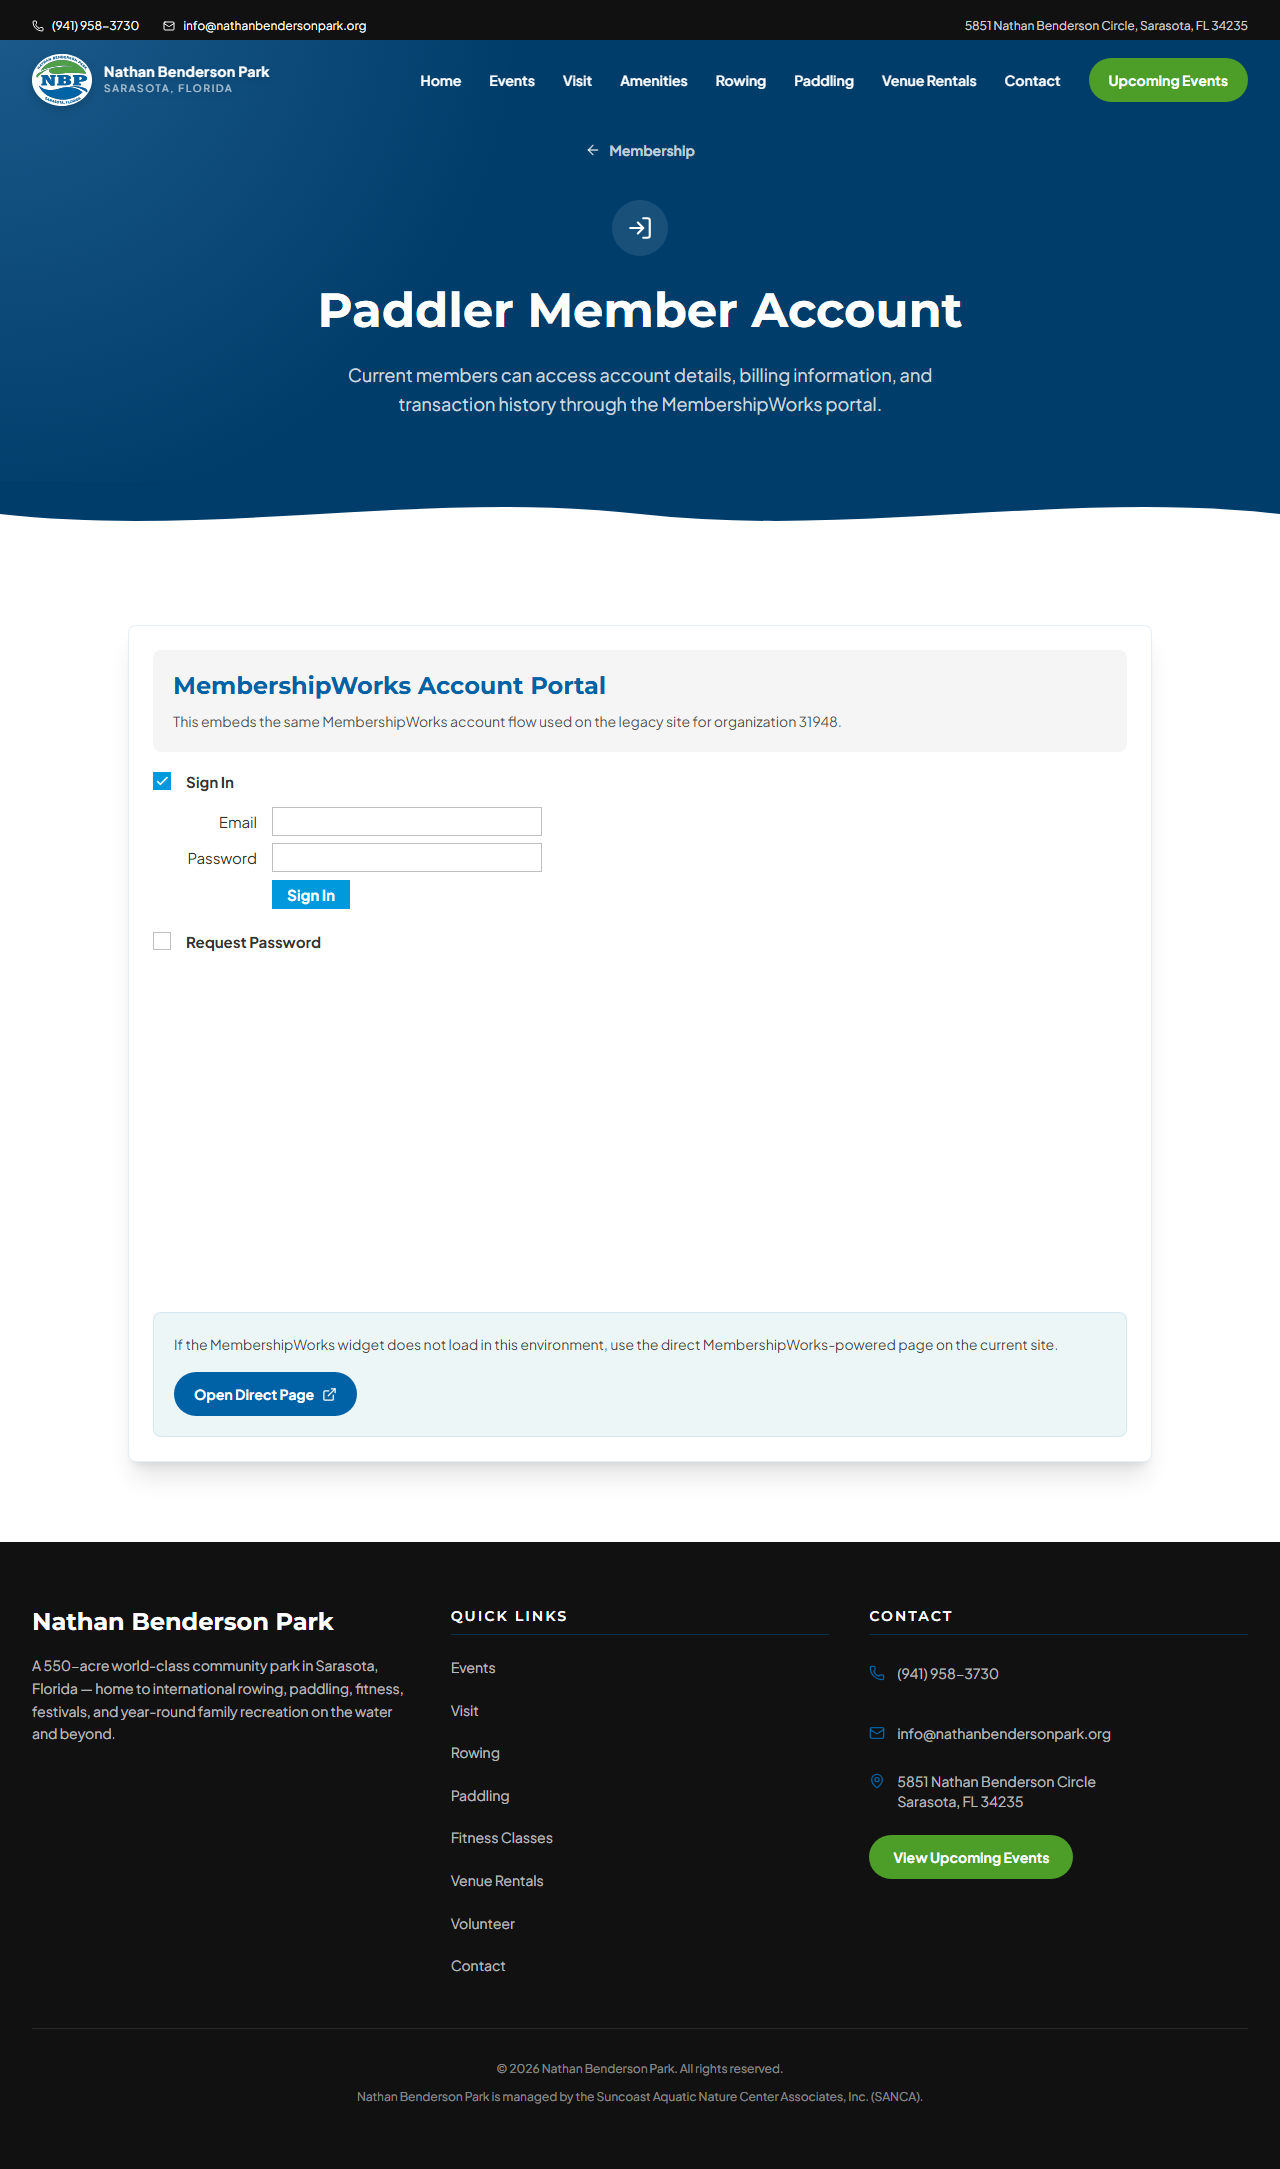Viewport: 1280px width, 2169px height.
Task: Open footer Contact quick link
Action: 478,1966
